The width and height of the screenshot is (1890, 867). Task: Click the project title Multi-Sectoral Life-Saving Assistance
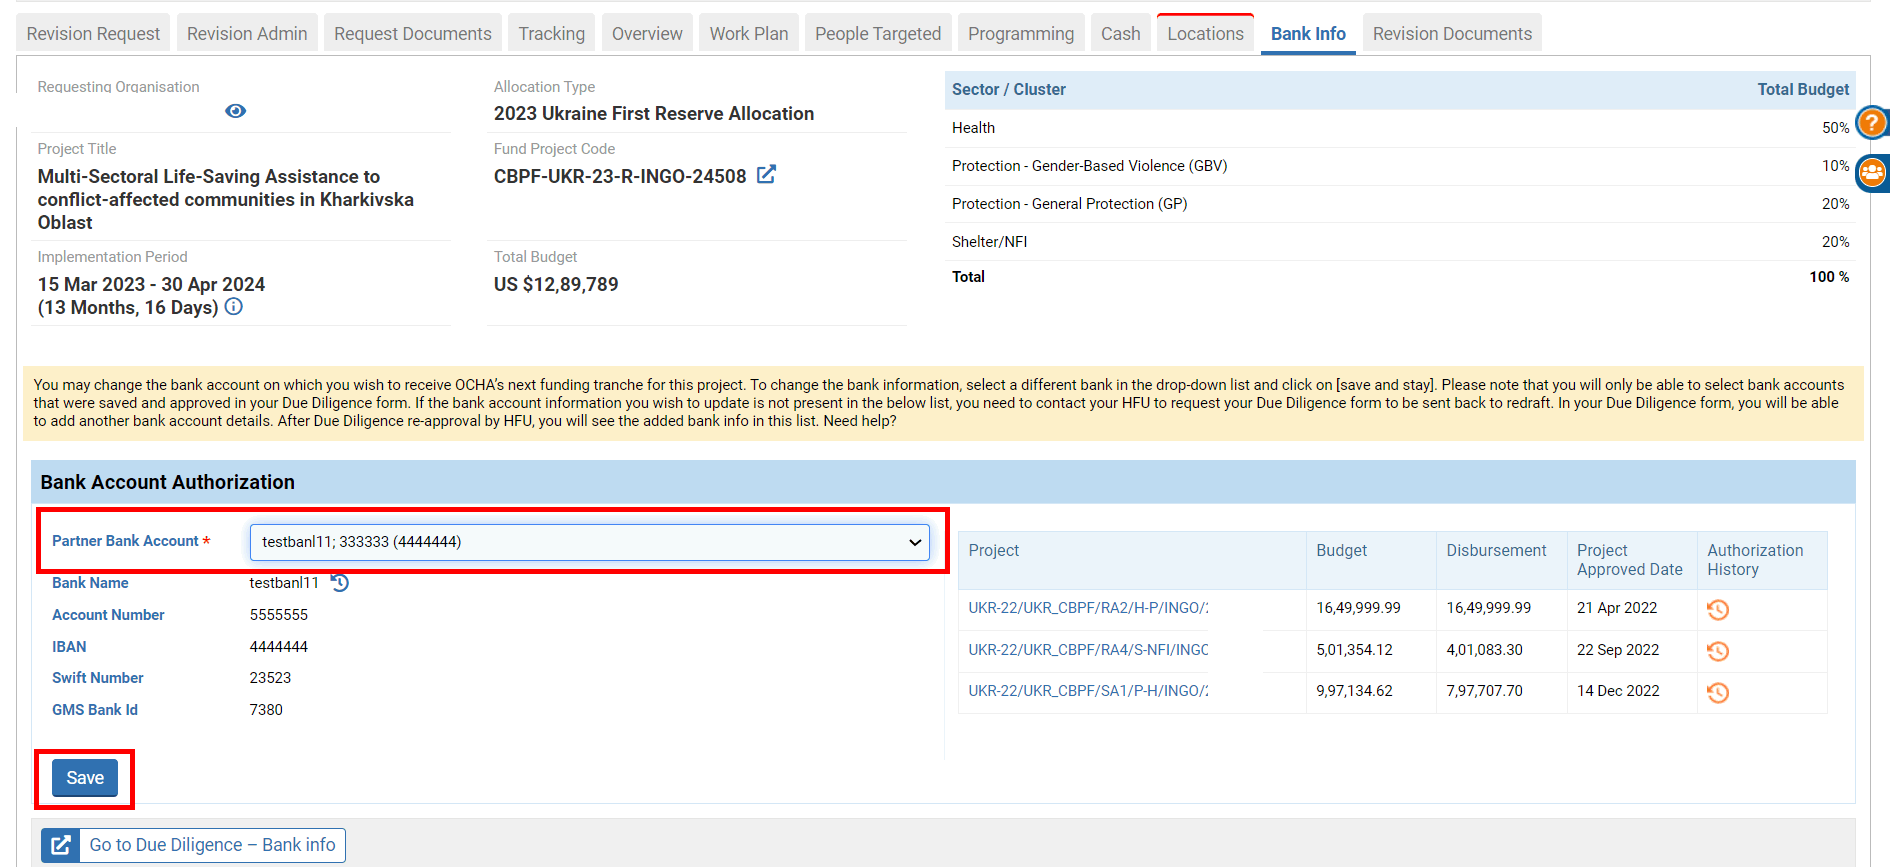(x=226, y=199)
